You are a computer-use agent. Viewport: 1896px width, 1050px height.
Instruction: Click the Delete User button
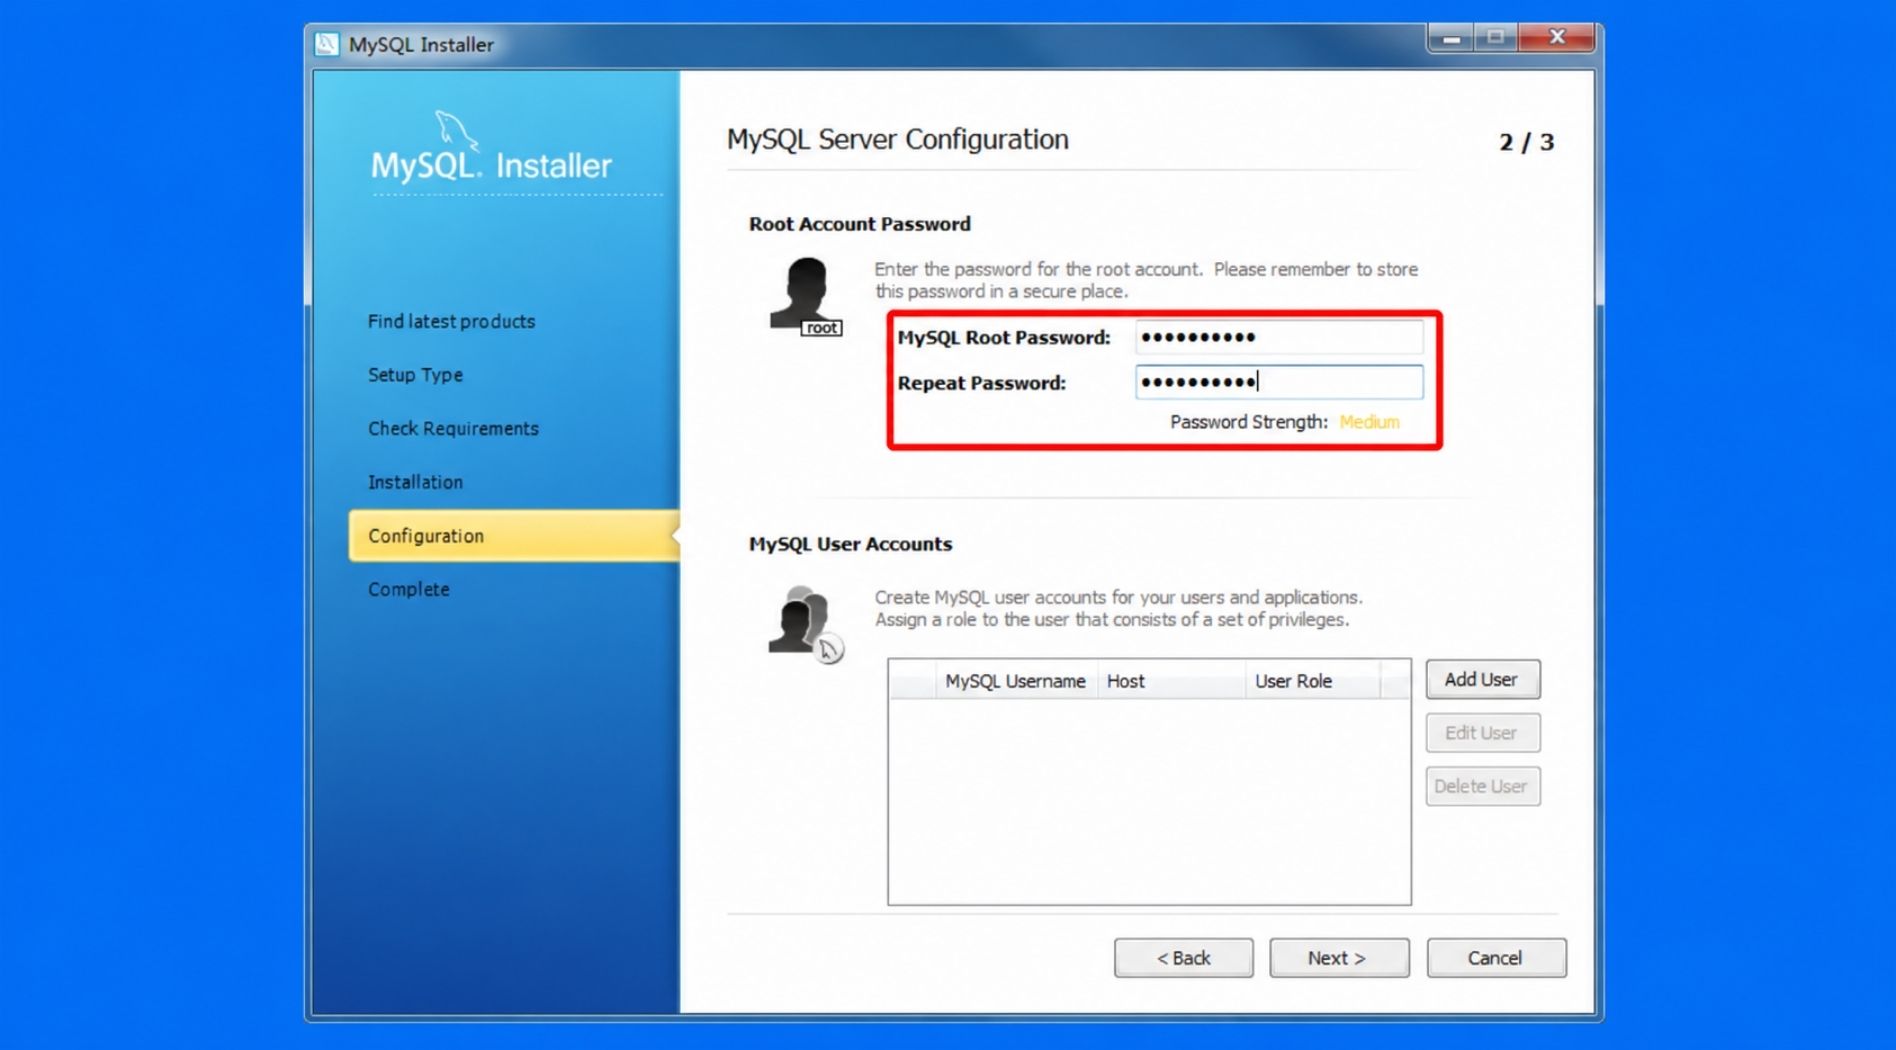click(1482, 786)
